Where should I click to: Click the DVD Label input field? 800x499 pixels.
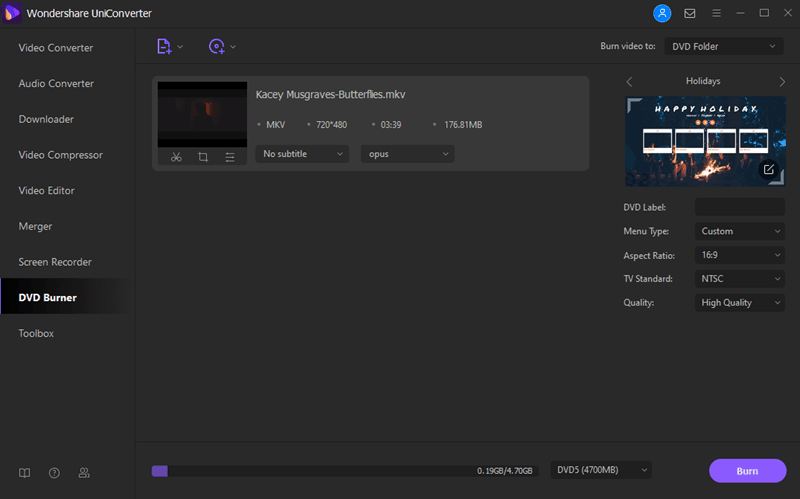pos(740,207)
